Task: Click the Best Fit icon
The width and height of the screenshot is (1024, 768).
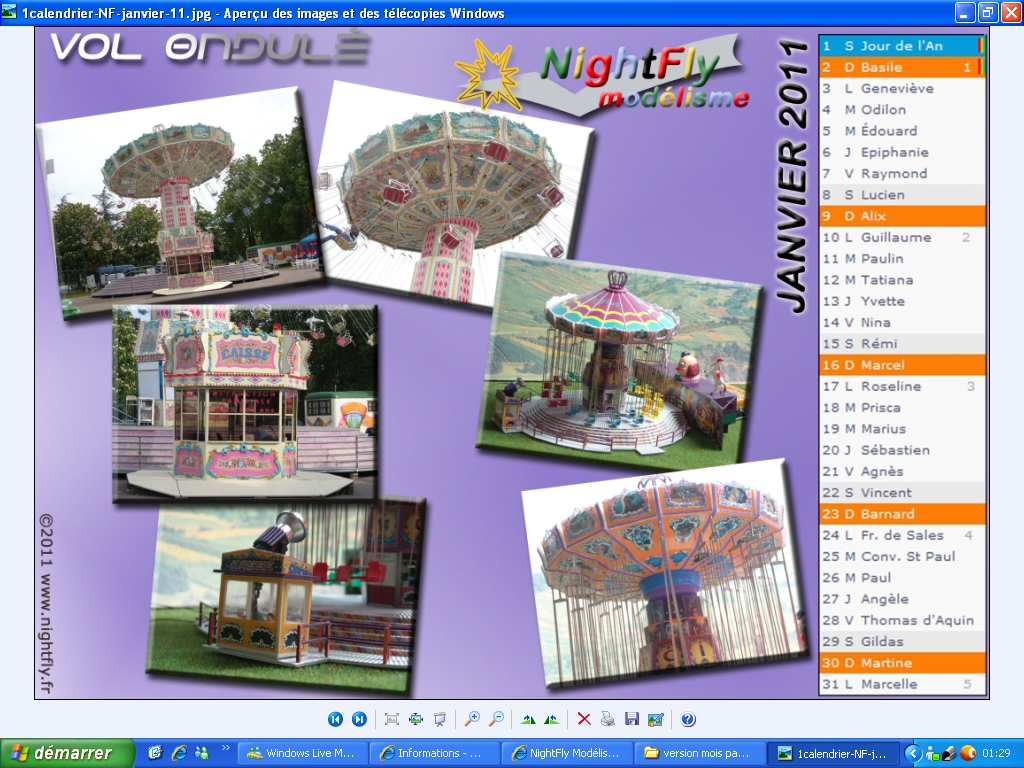Action: click(x=391, y=719)
